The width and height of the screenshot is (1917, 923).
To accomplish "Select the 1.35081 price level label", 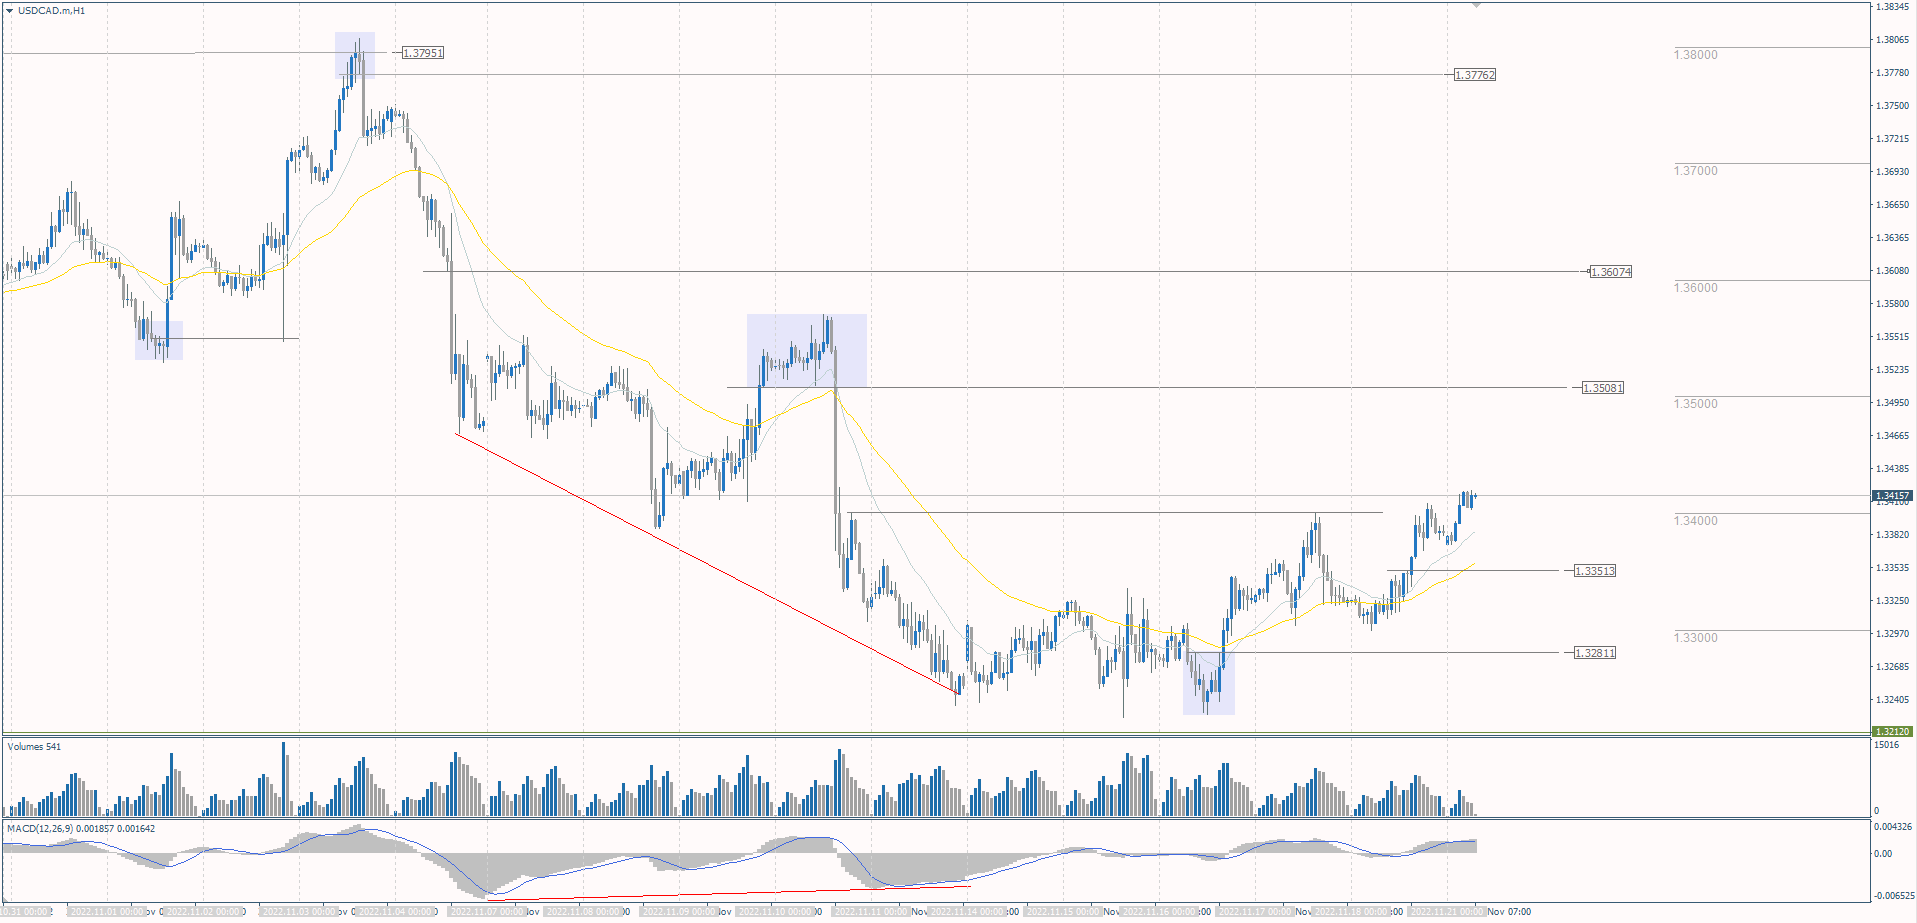I will pos(1603,388).
